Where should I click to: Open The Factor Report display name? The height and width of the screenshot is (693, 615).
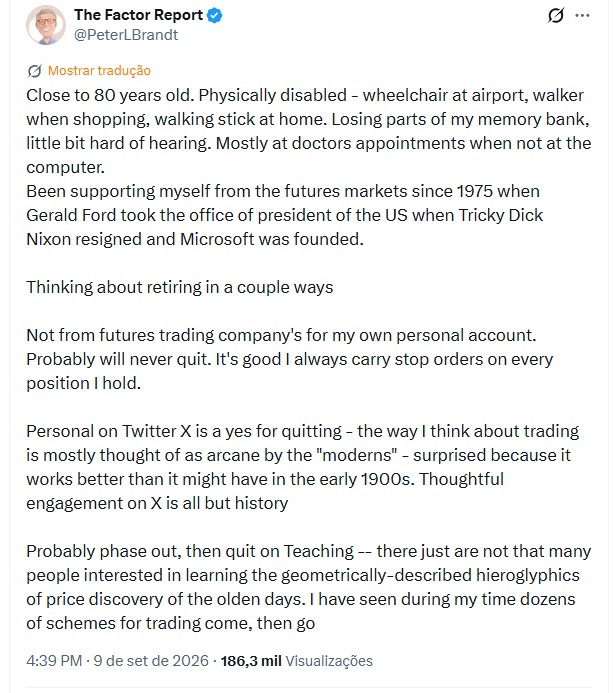pyautogui.click(x=138, y=15)
